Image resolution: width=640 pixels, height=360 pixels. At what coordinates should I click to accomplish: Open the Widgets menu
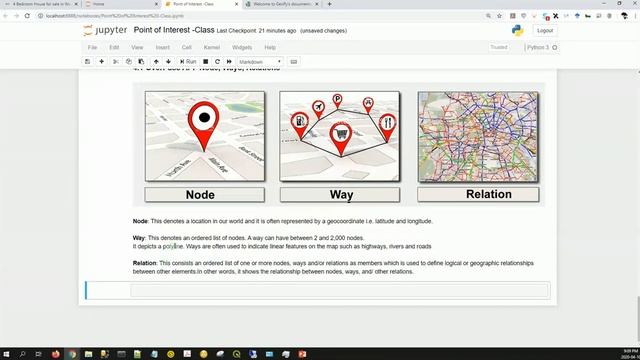coord(242,47)
